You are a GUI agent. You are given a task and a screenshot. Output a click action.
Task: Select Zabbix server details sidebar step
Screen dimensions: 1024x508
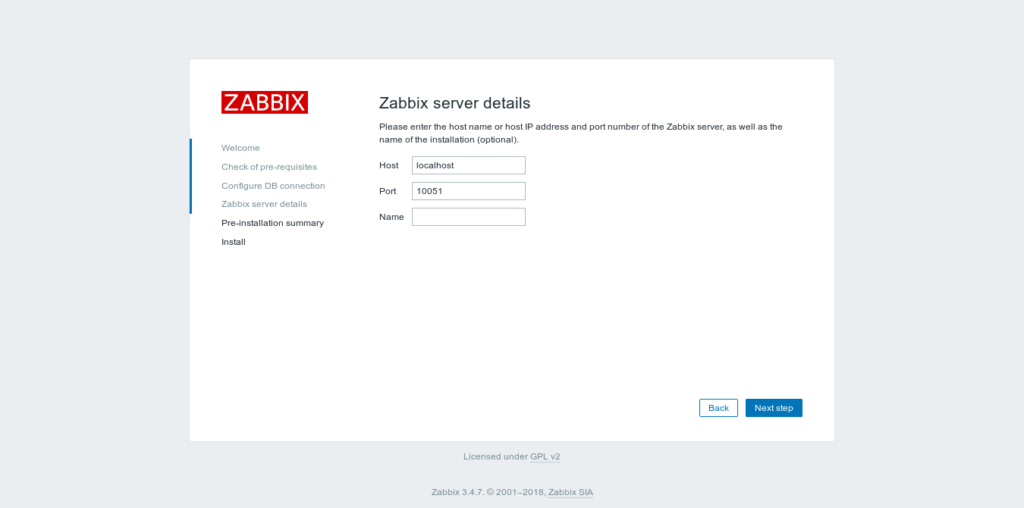point(264,204)
